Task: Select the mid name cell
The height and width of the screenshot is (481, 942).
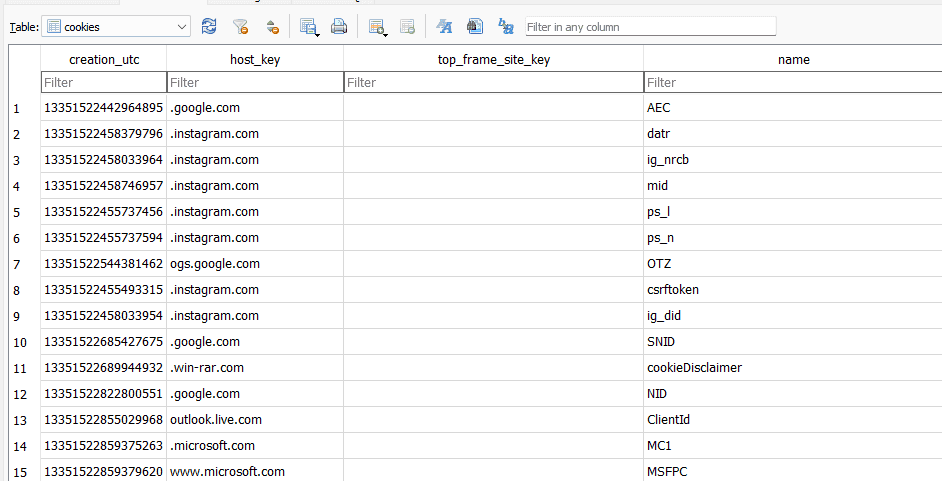Action: pos(793,186)
